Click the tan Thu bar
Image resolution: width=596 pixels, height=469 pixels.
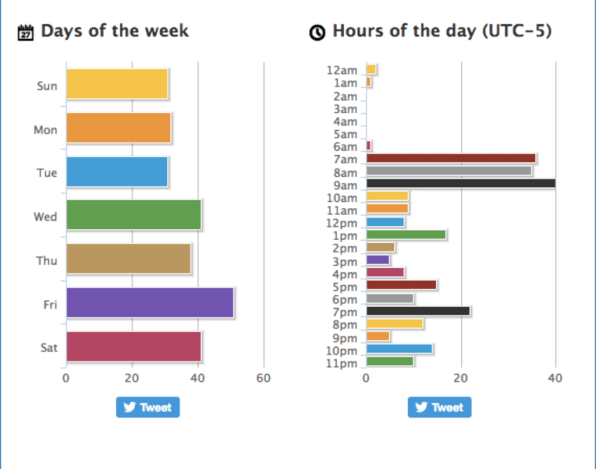[x=128, y=258]
